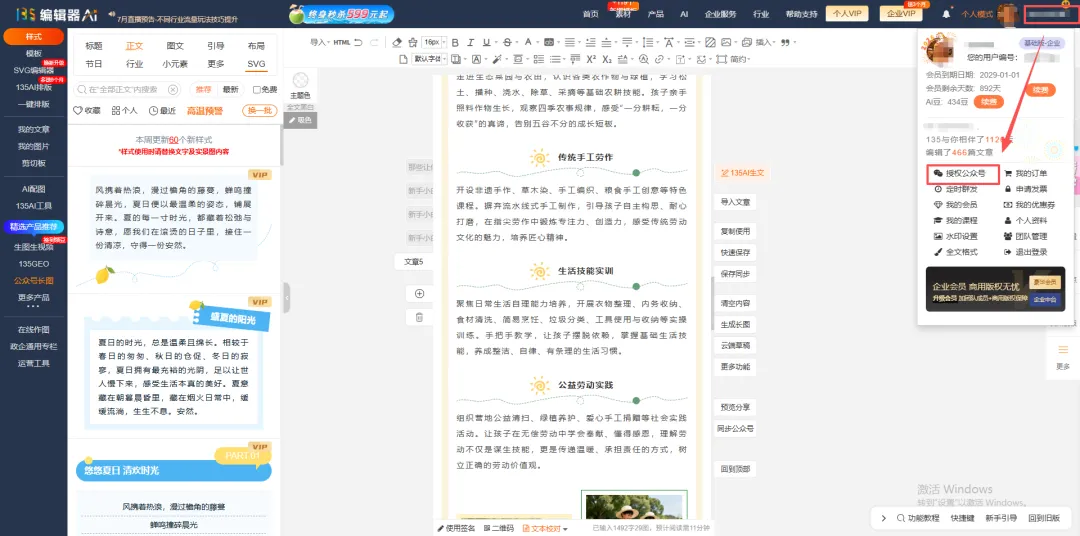Click the 吸色 color picker button
The height and width of the screenshot is (536, 1080).
pyautogui.click(x=300, y=120)
